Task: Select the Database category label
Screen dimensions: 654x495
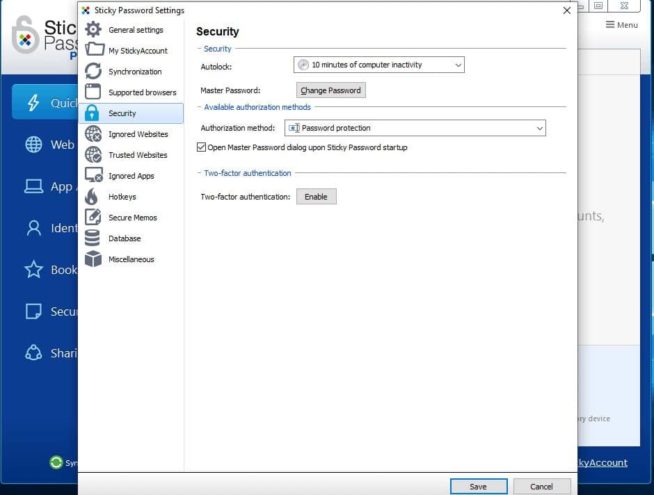Action: coord(124,239)
